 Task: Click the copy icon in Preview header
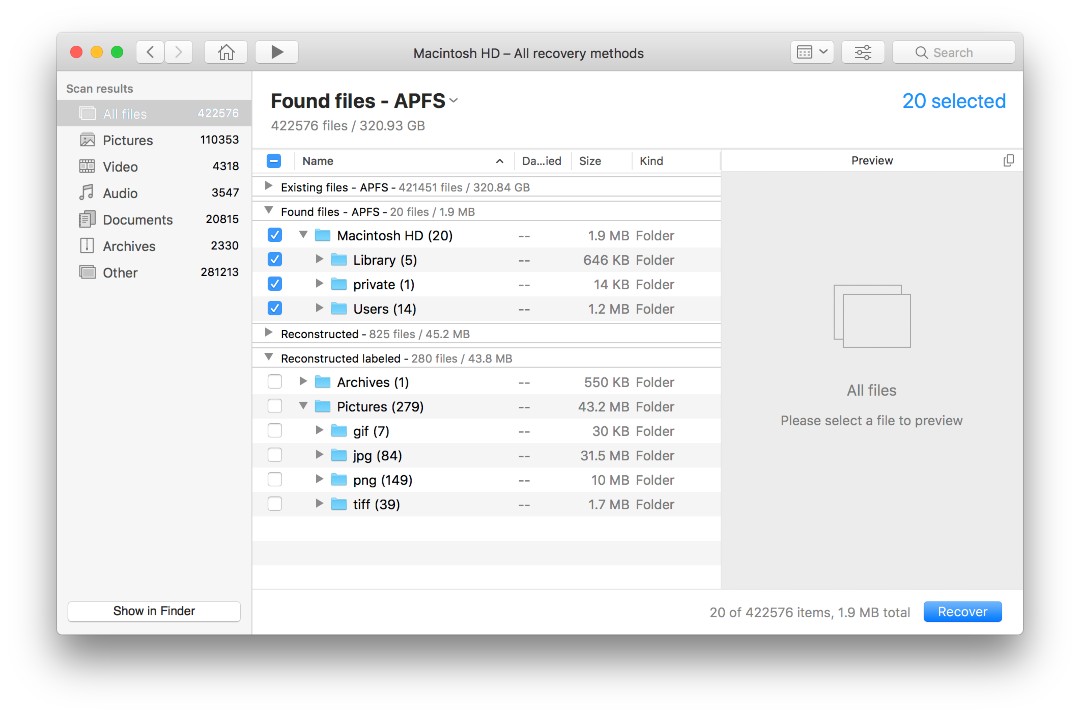point(1008,160)
